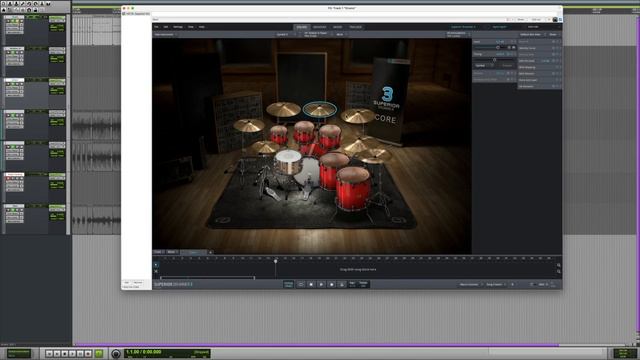The image size is (640, 360).
Task: Toggle the metronome in Superior Drummer transport
Action: [342, 284]
